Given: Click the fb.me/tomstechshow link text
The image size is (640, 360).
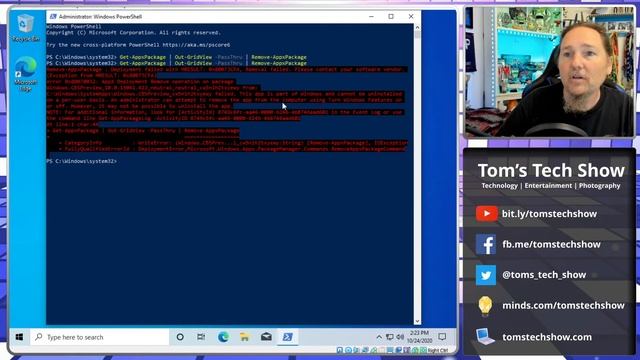Looking at the screenshot, I should 551,244.
